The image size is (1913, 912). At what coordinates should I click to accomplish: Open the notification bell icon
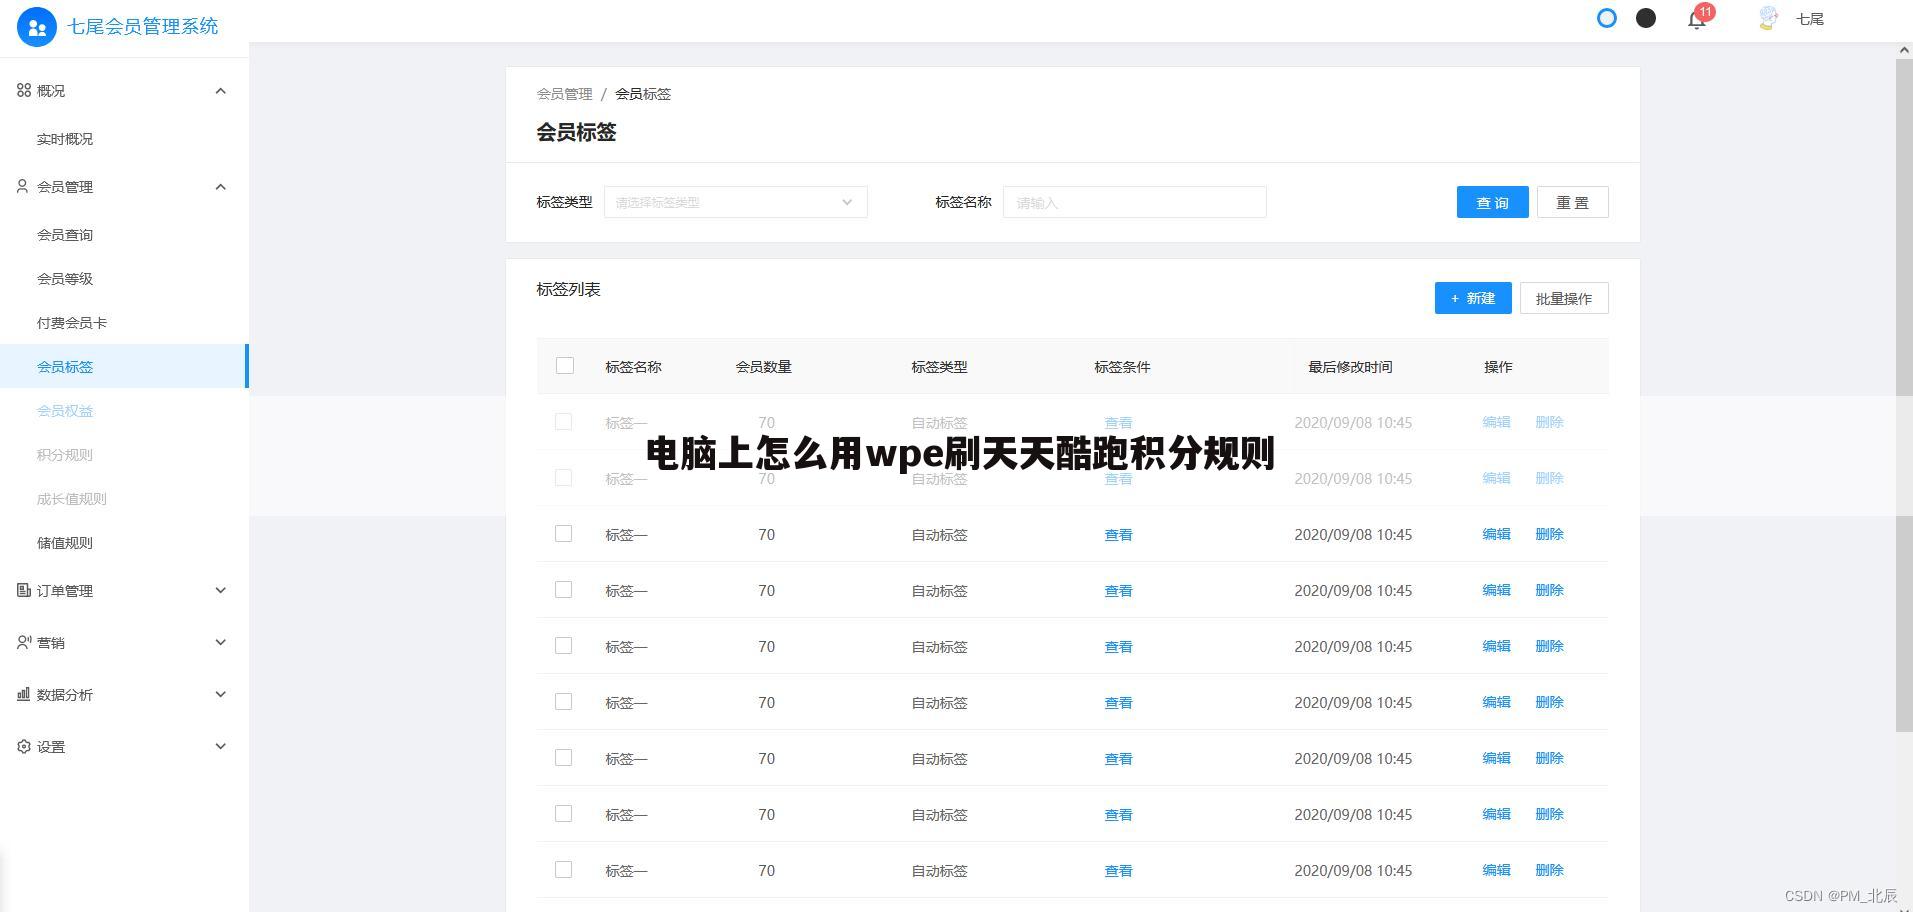click(x=1696, y=19)
